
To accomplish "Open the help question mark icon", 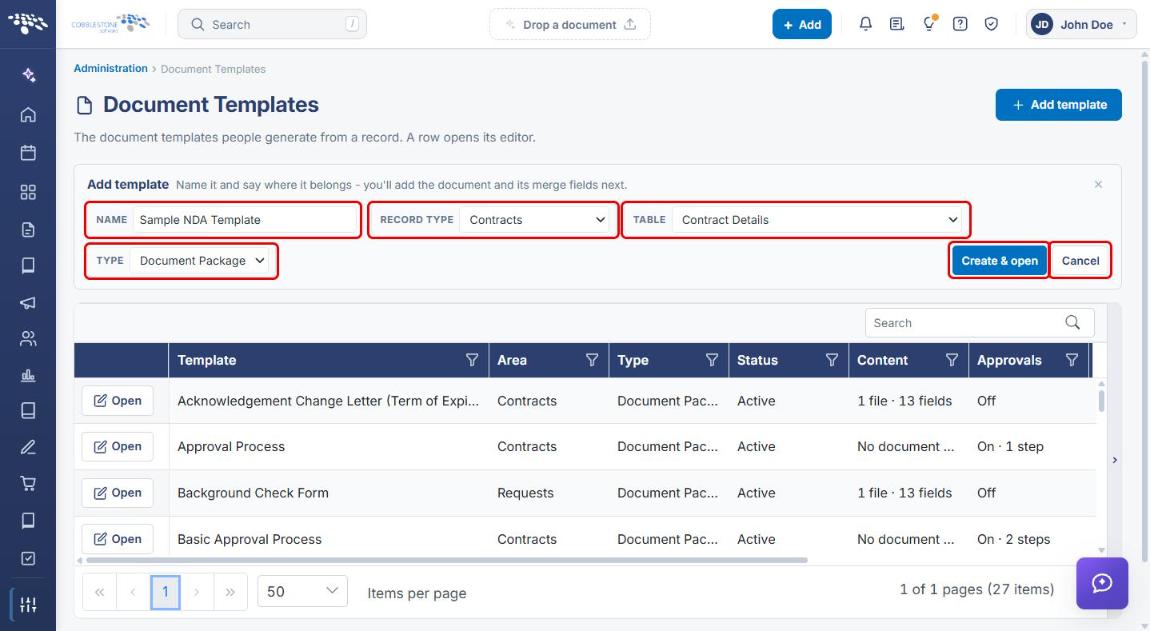I will coord(959,24).
